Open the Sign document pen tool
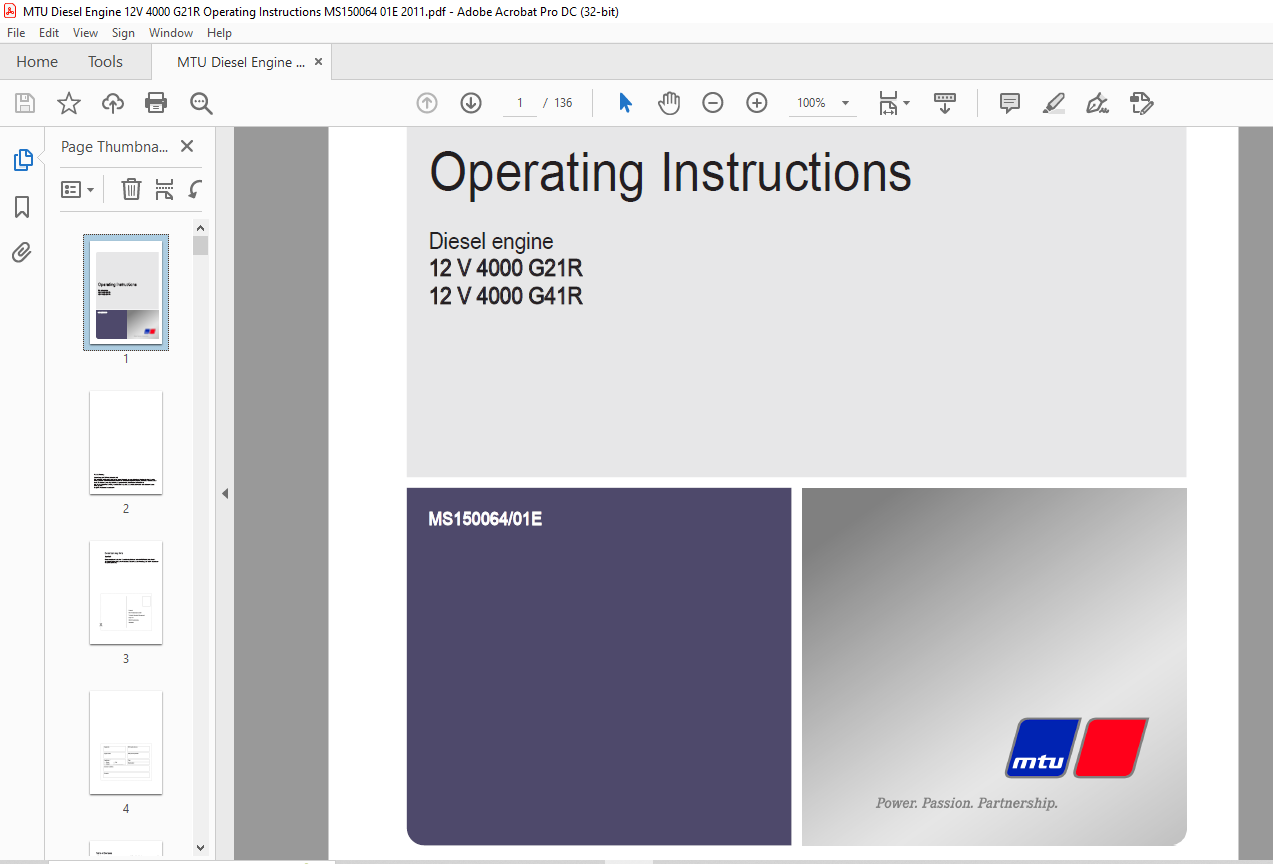This screenshot has height=864, width=1273. [x=1098, y=103]
